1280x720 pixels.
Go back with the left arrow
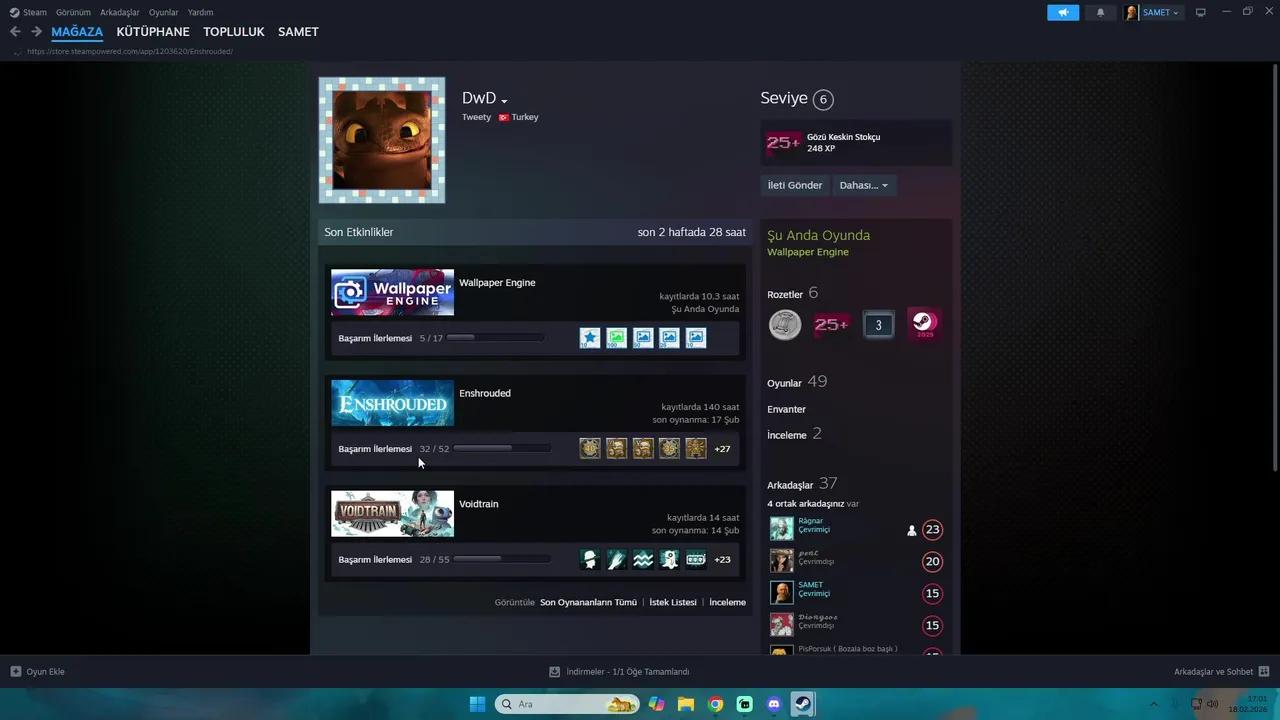pos(15,32)
